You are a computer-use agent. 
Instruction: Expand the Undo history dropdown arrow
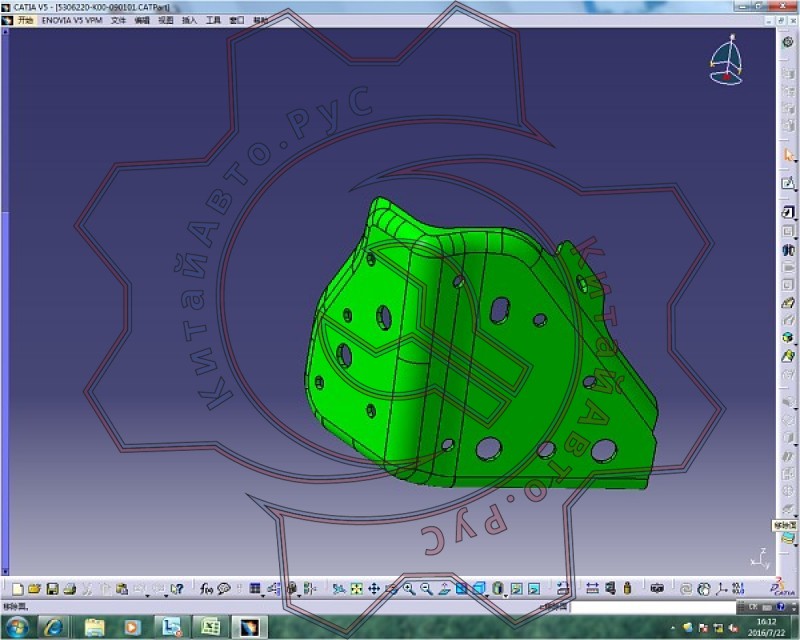click(147, 595)
